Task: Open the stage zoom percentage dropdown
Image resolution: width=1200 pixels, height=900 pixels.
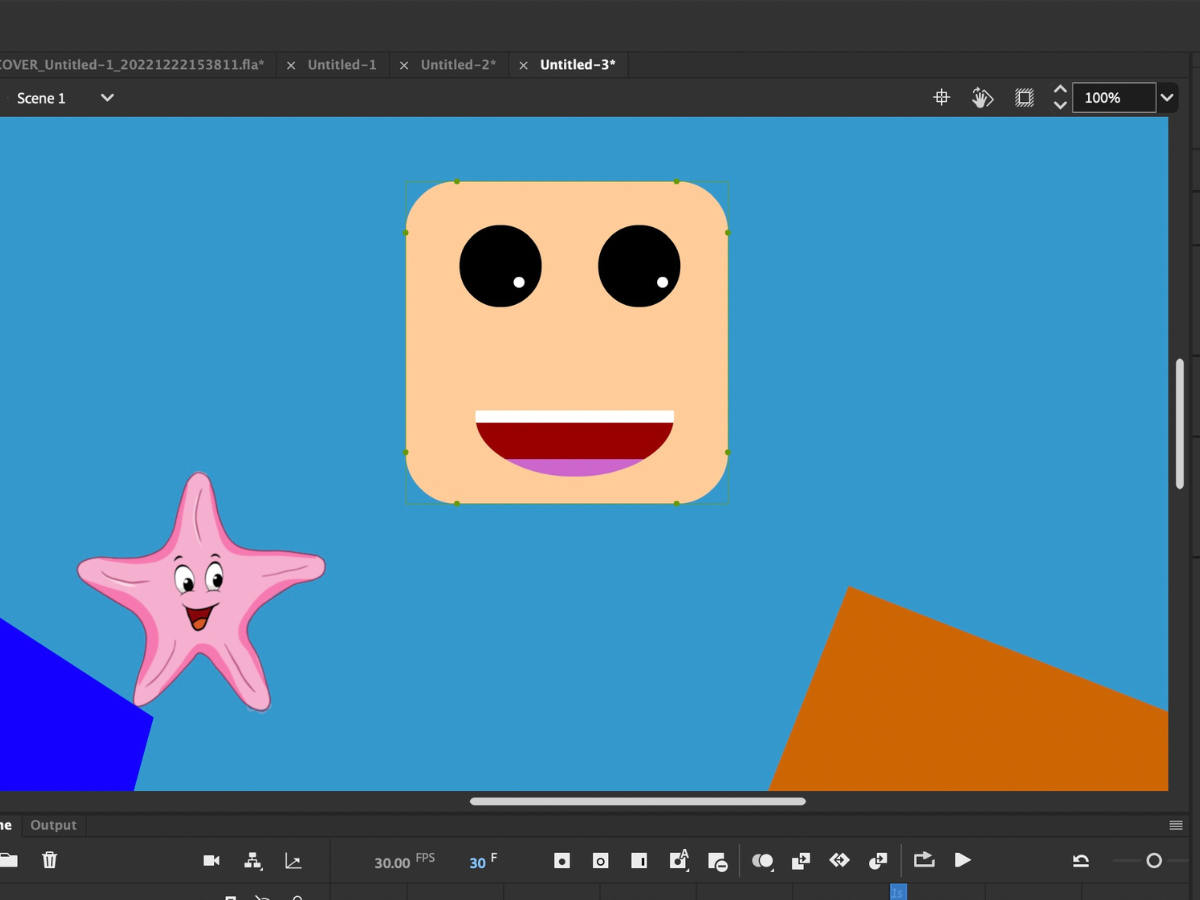Action: click(x=1167, y=98)
